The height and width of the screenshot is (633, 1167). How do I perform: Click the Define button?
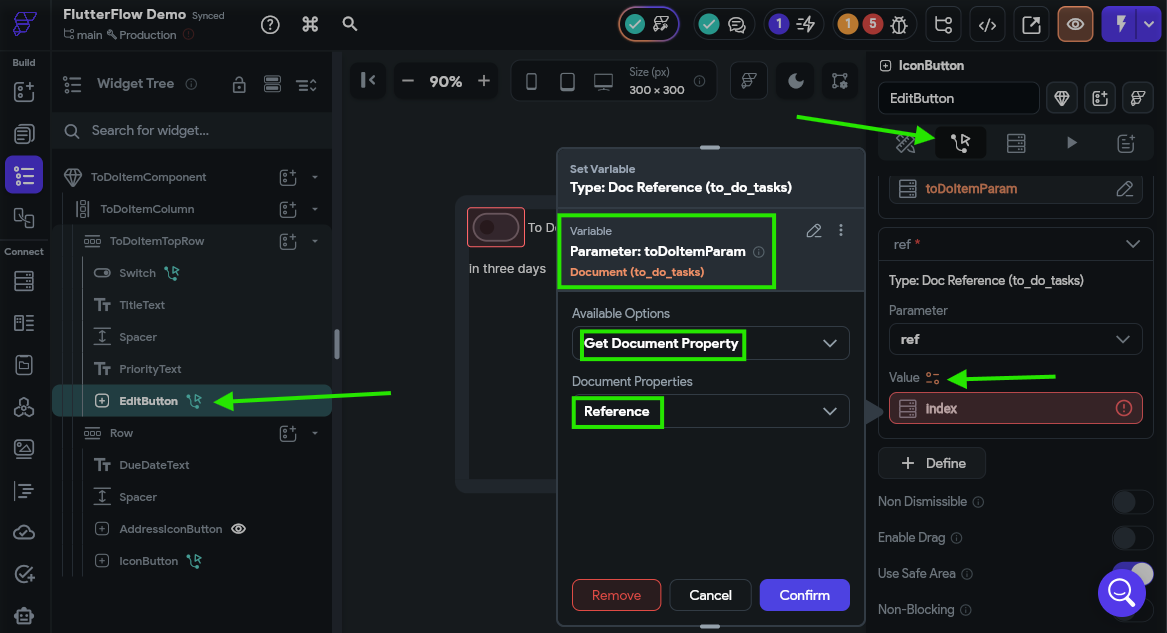coord(932,463)
